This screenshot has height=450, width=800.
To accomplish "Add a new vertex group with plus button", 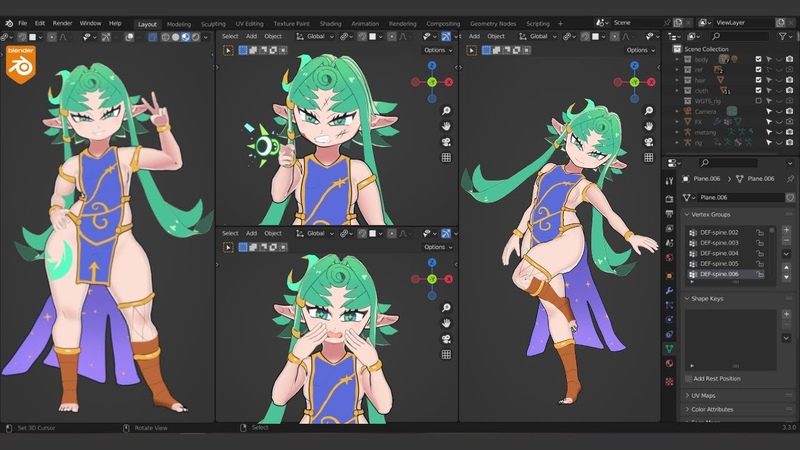I will [786, 230].
